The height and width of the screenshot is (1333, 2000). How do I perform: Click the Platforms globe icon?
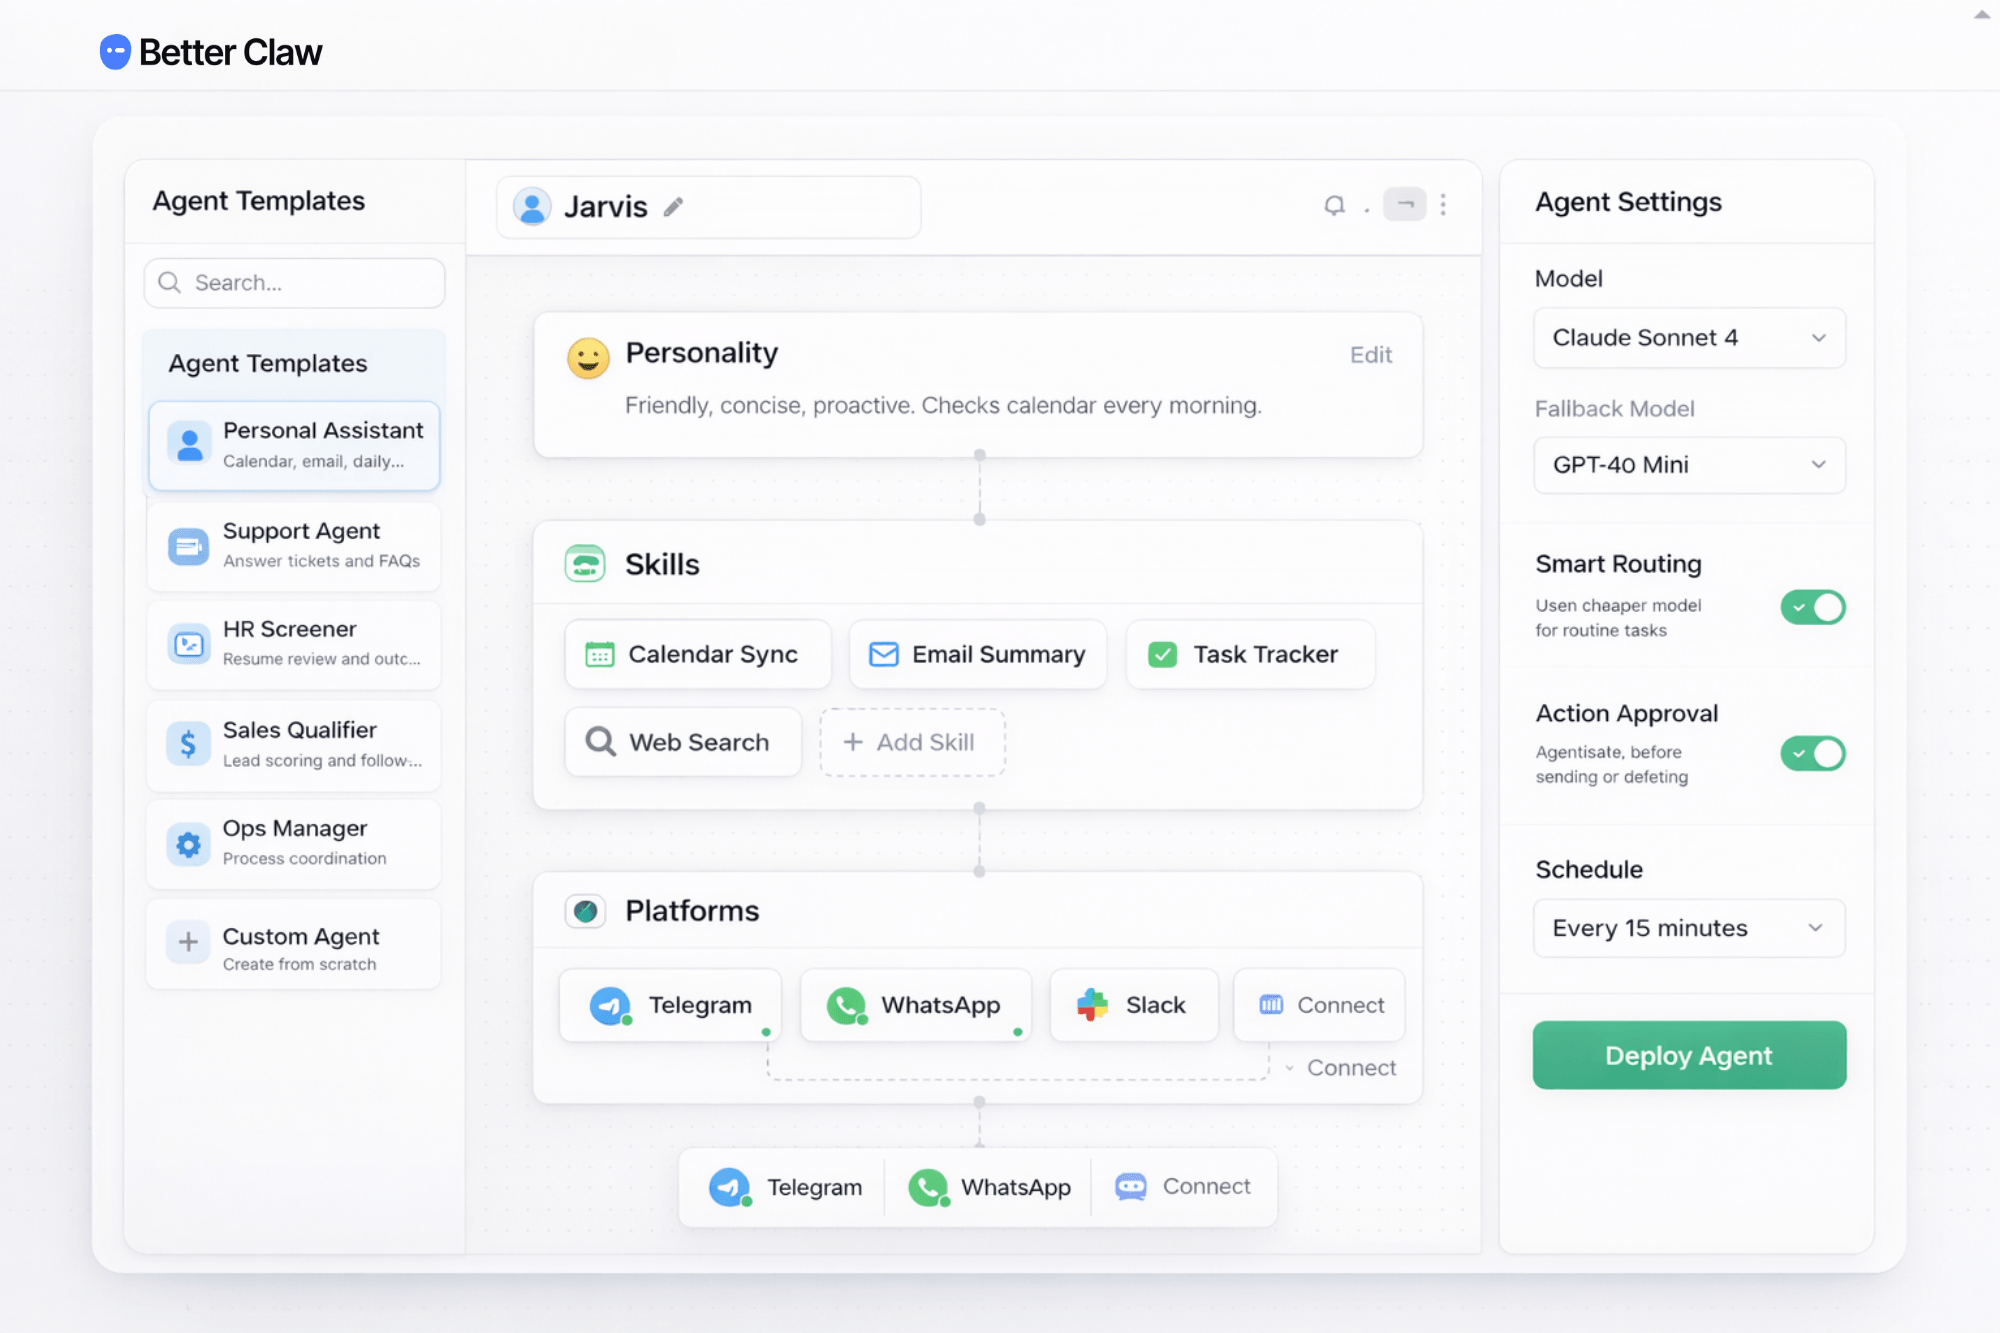[585, 910]
